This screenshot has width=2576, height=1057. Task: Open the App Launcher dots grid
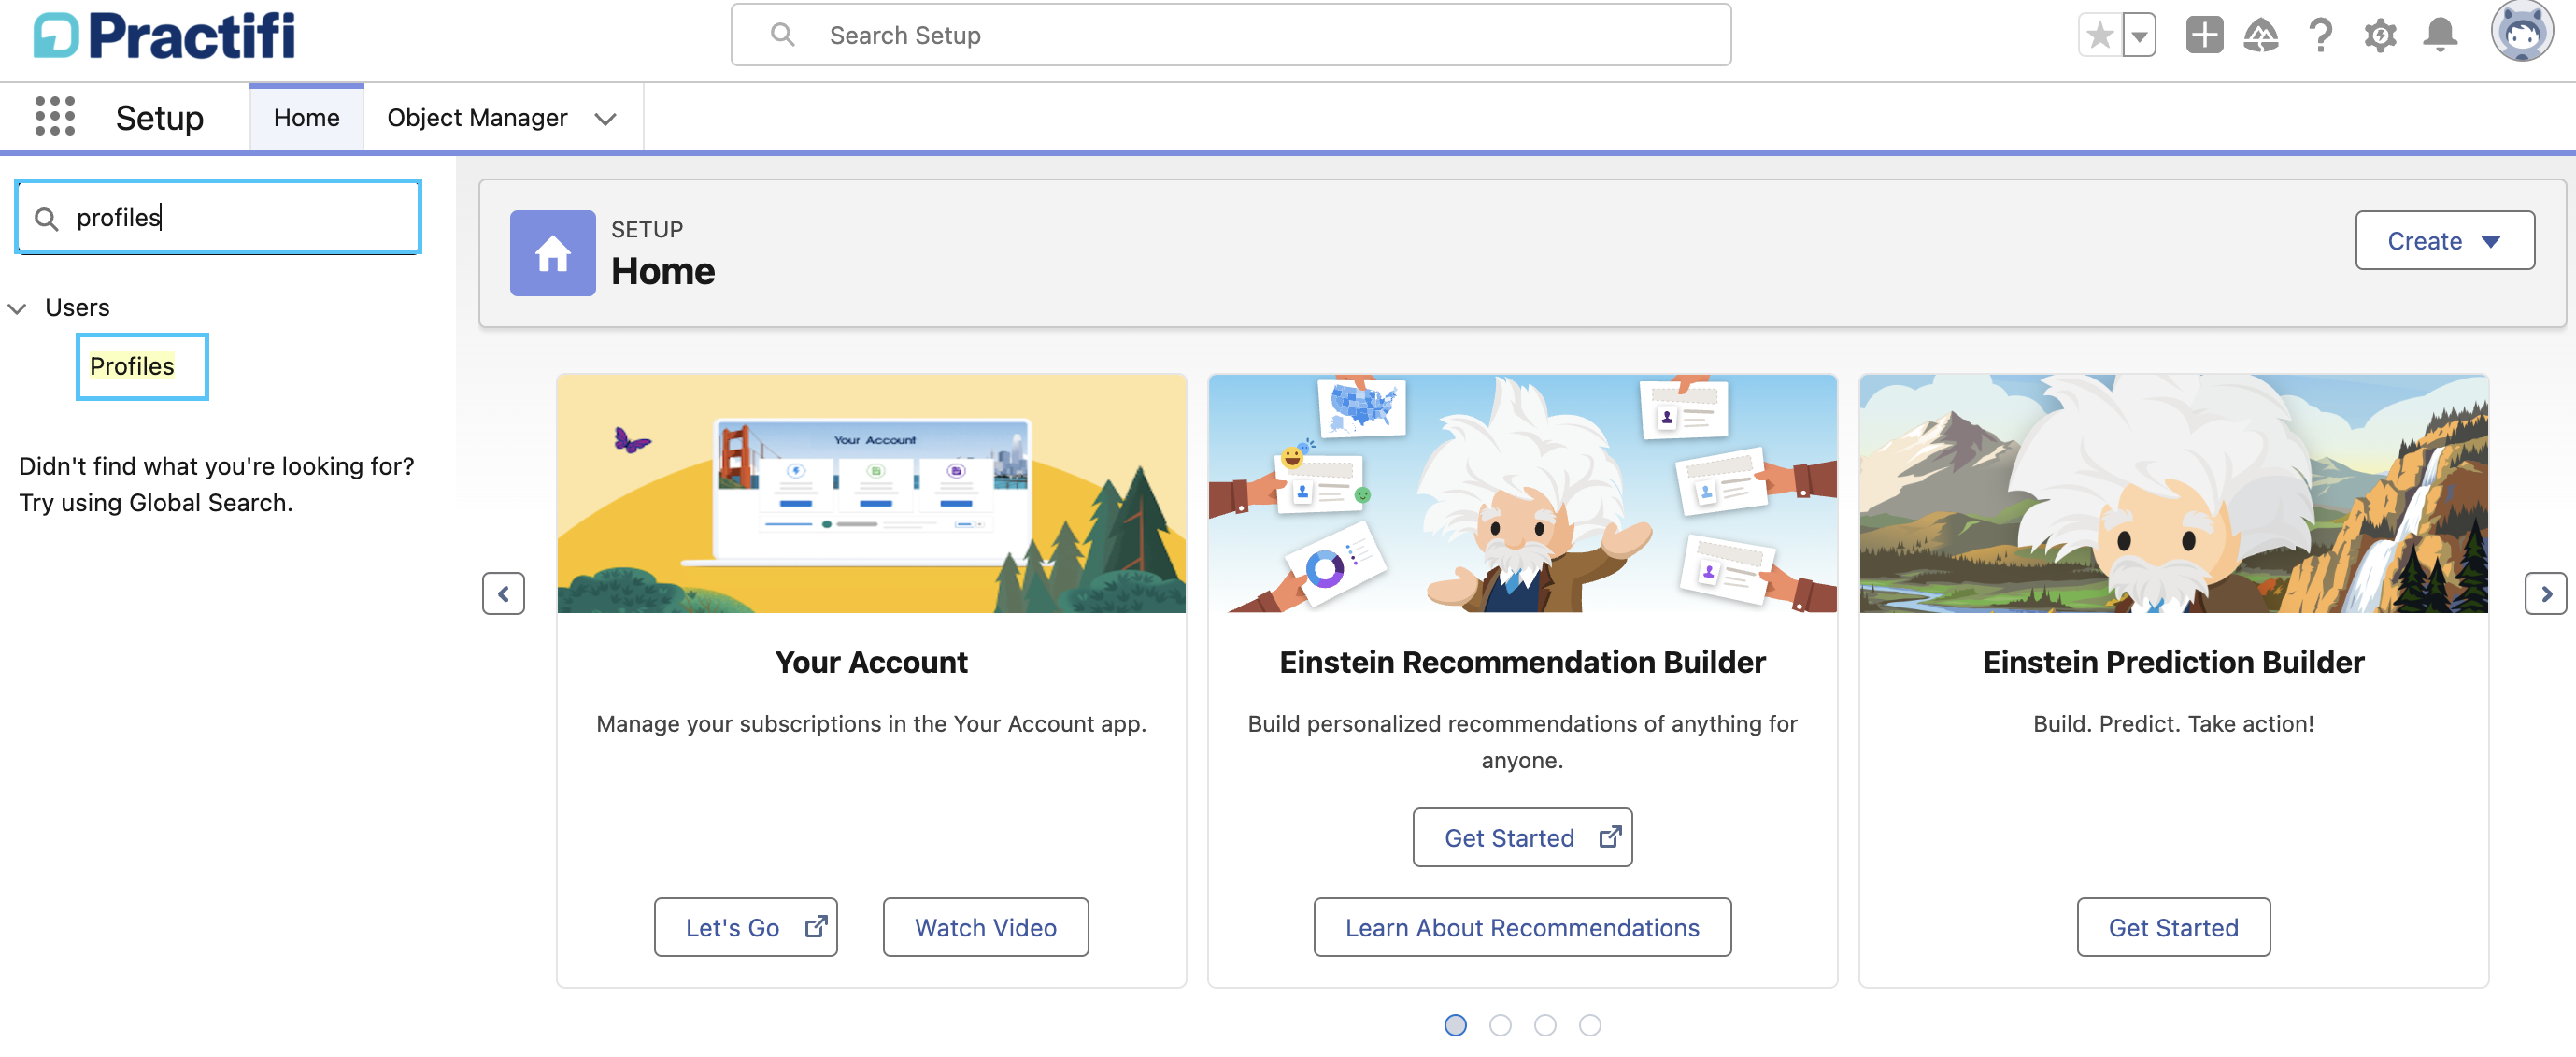(x=55, y=117)
